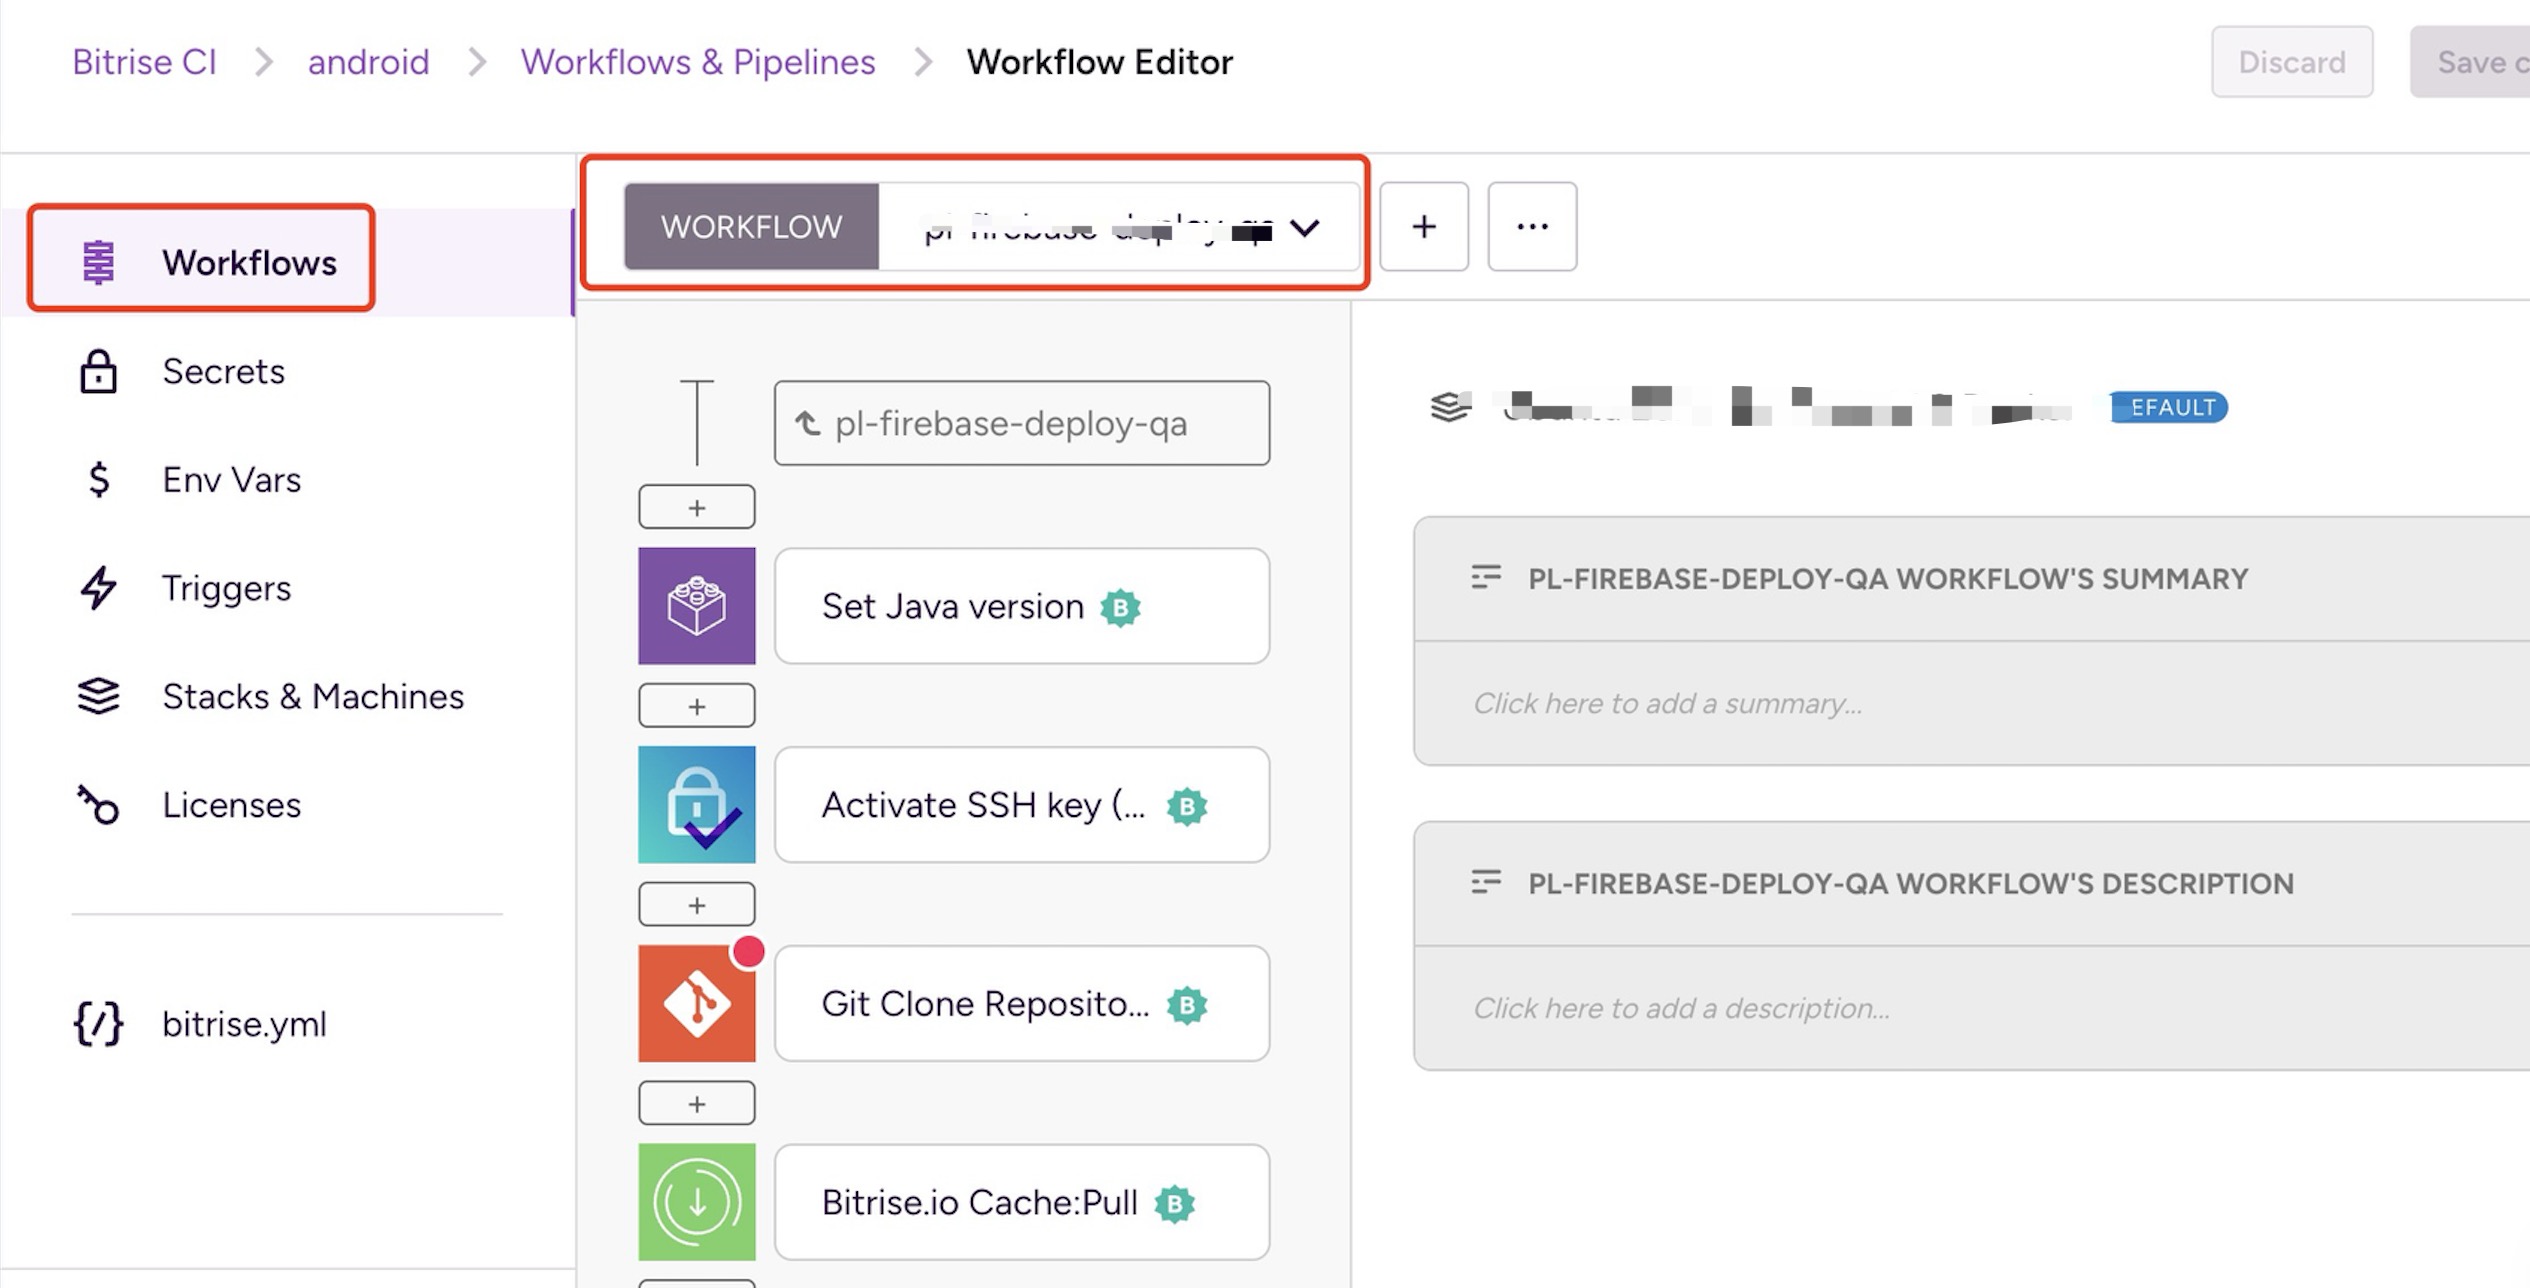Click the WORKFLOW label tag

click(751, 226)
